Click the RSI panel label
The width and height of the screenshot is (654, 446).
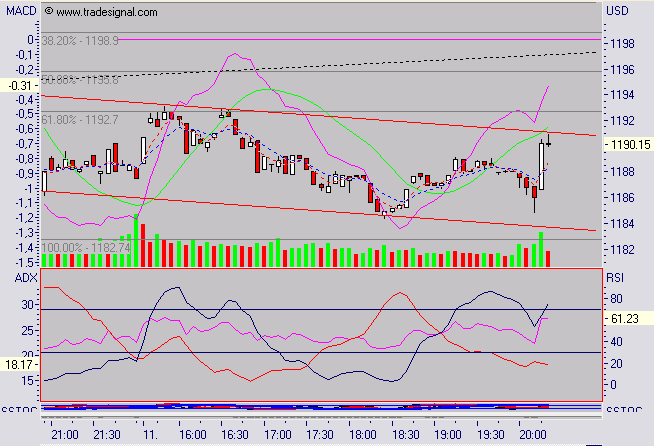coord(615,278)
